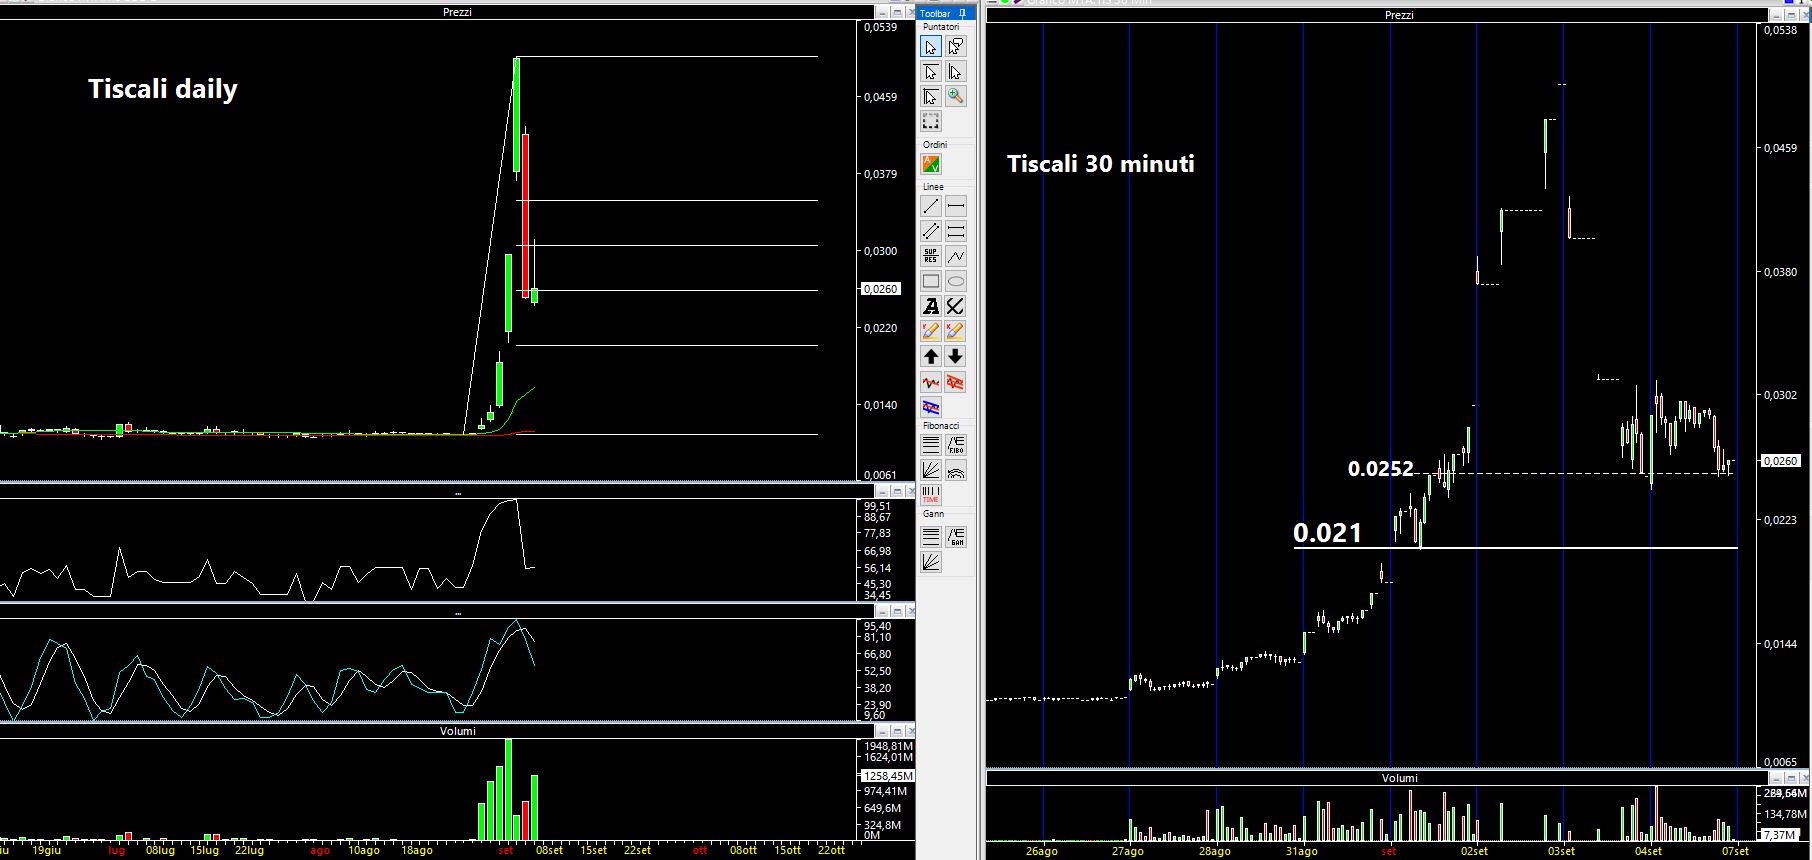Select the red regression channel tool
Image resolution: width=1812 pixels, height=860 pixels.
click(x=956, y=382)
